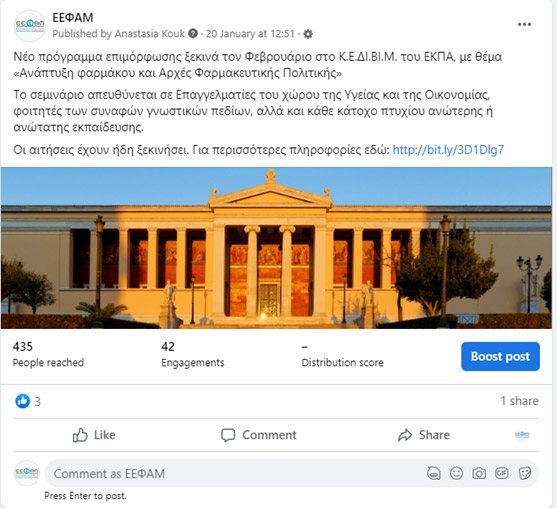
Task: Open the university building photo
Action: 276,248
